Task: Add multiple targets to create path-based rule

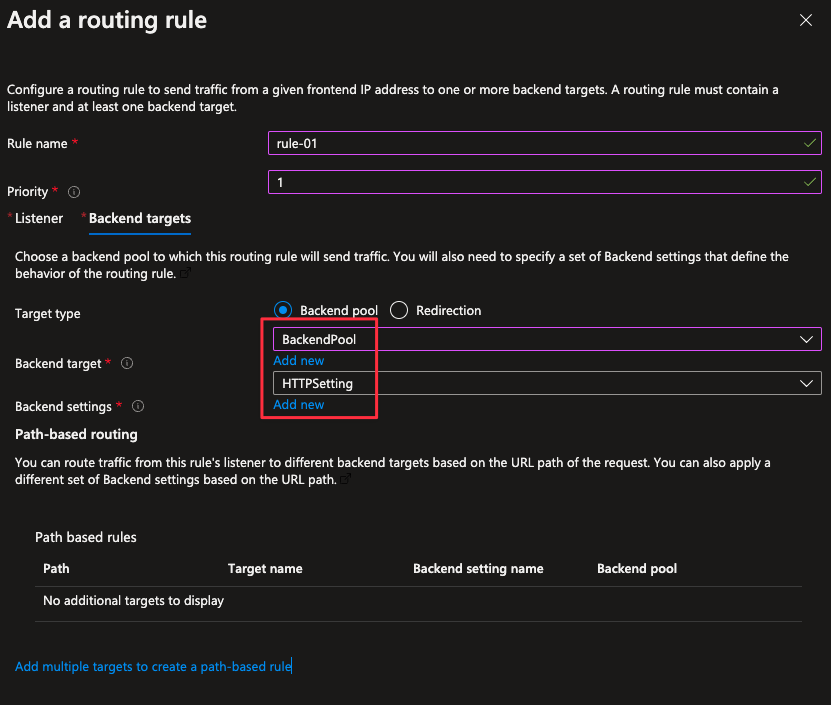Action: (x=153, y=666)
